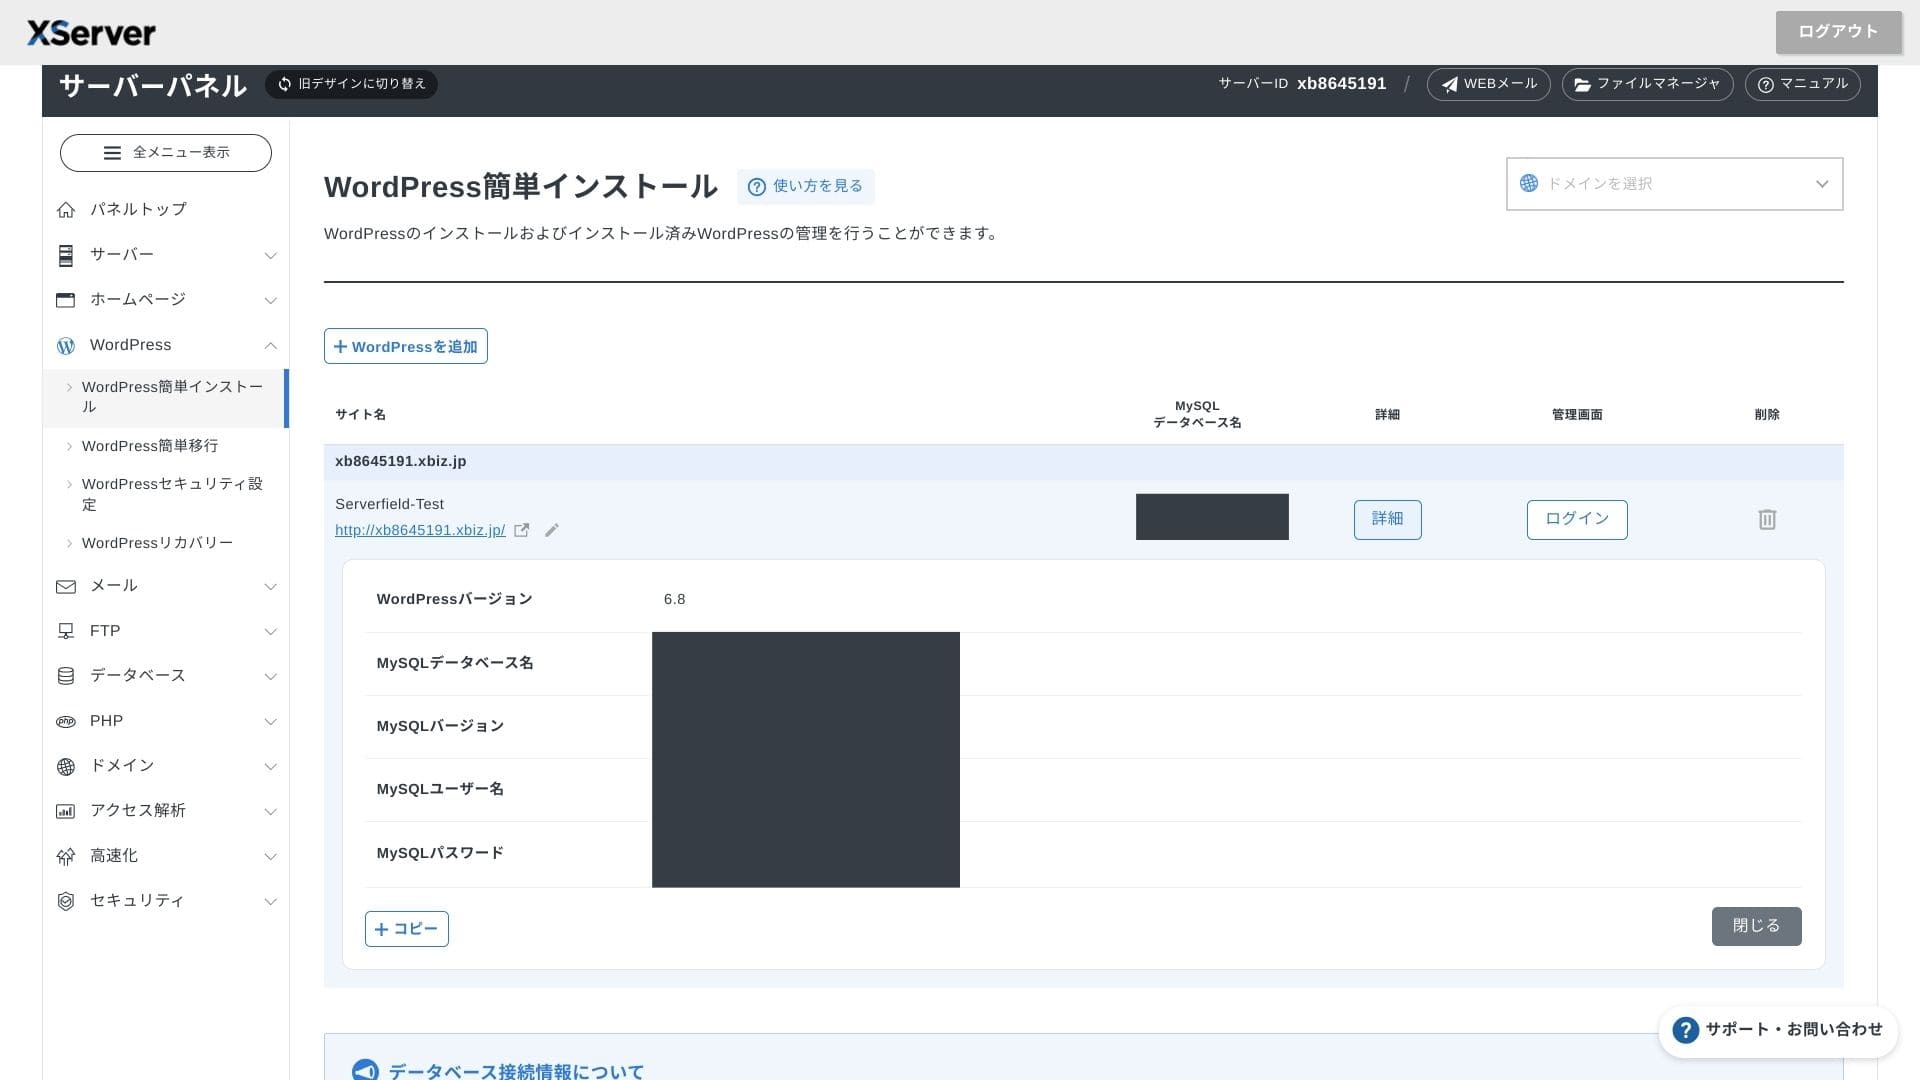Screen dimensions: 1920x1080
Task: Click the 高速化 rocket icon
Action: 66,856
